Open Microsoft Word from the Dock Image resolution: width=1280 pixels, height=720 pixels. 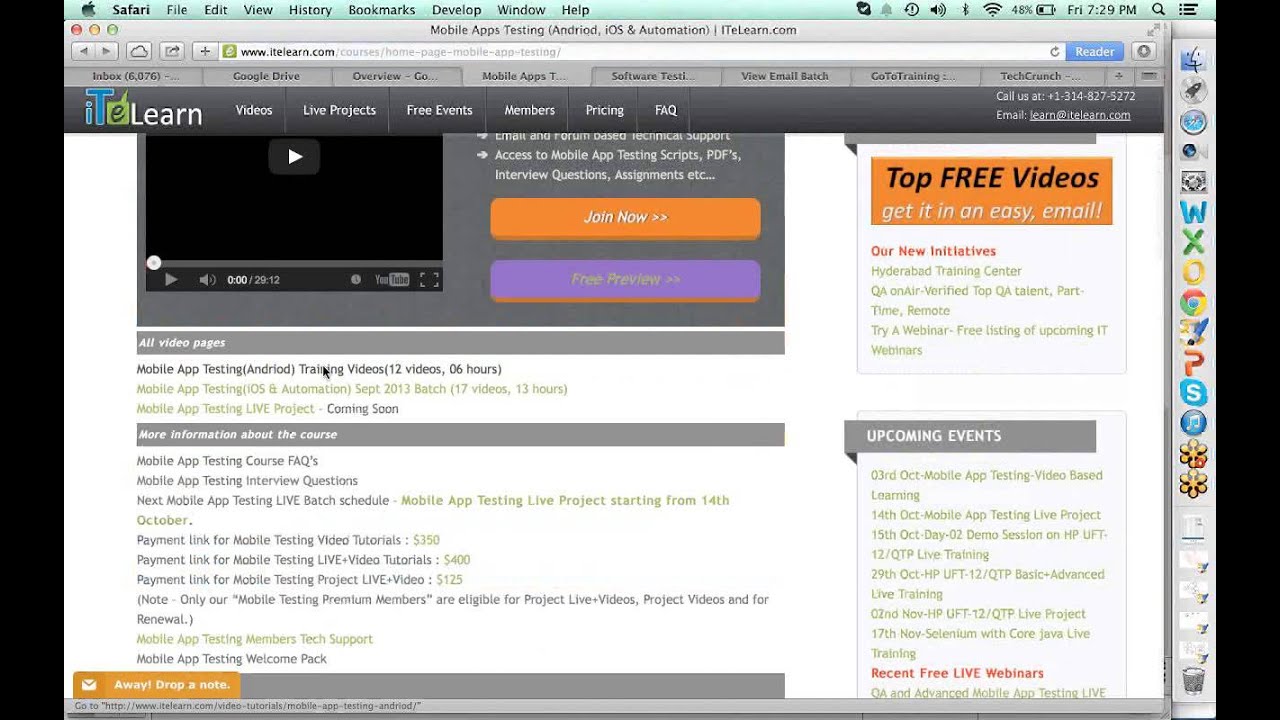click(x=1193, y=212)
